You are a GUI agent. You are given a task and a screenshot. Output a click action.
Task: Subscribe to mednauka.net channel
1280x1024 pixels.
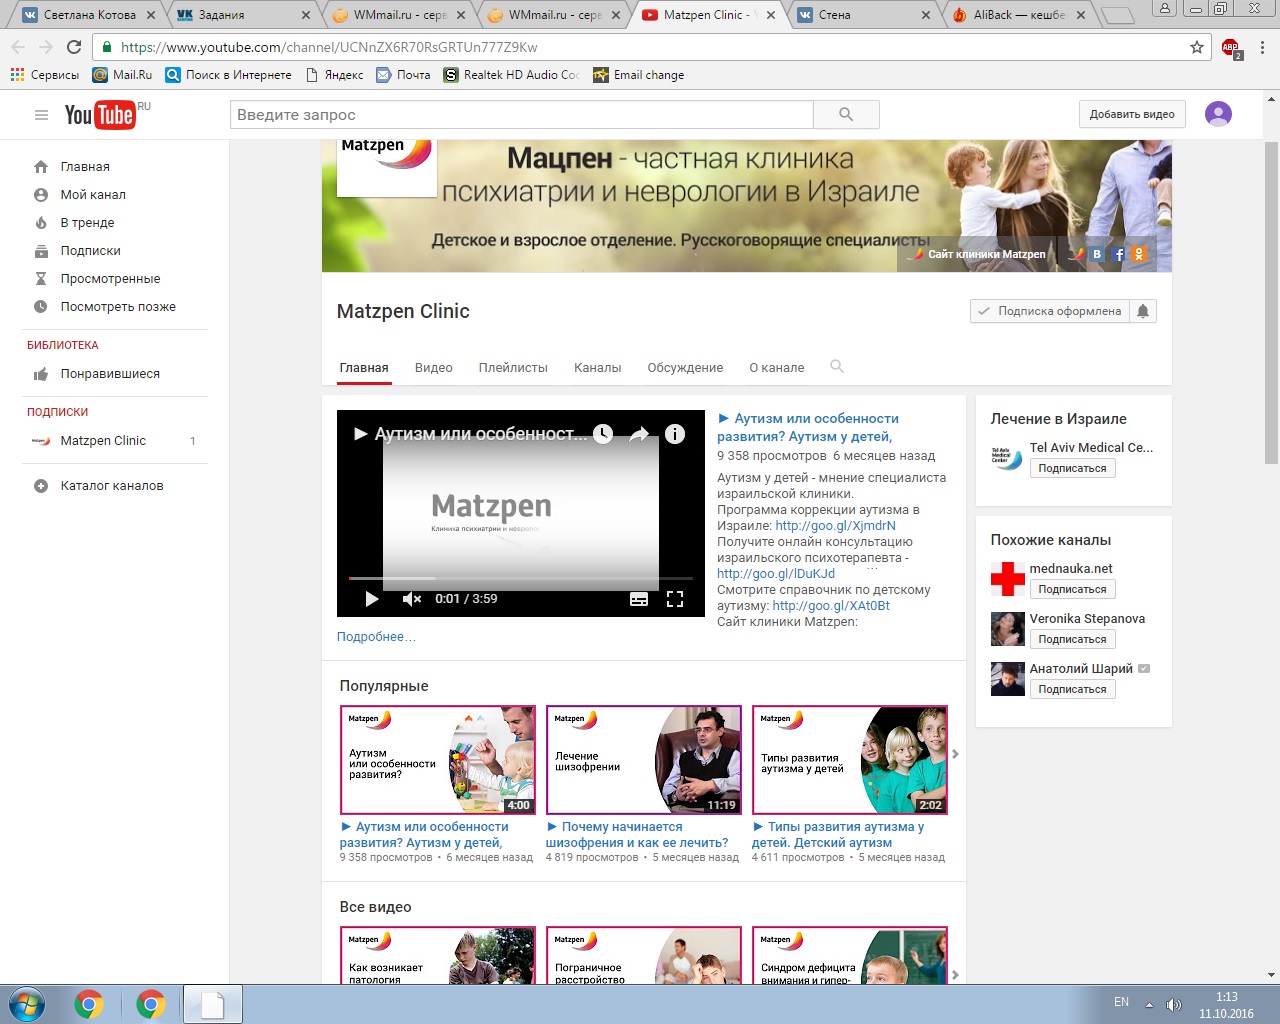pos(1072,589)
